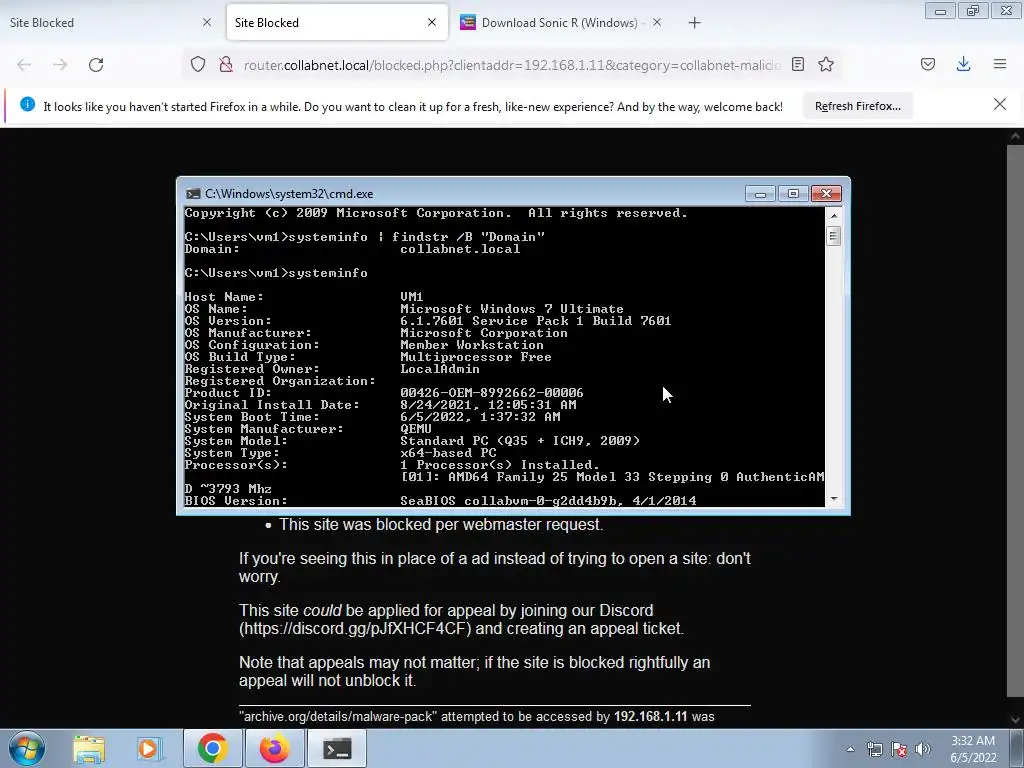Close the cmd.exe window
Viewport: 1024px width, 768px height.
(826, 193)
